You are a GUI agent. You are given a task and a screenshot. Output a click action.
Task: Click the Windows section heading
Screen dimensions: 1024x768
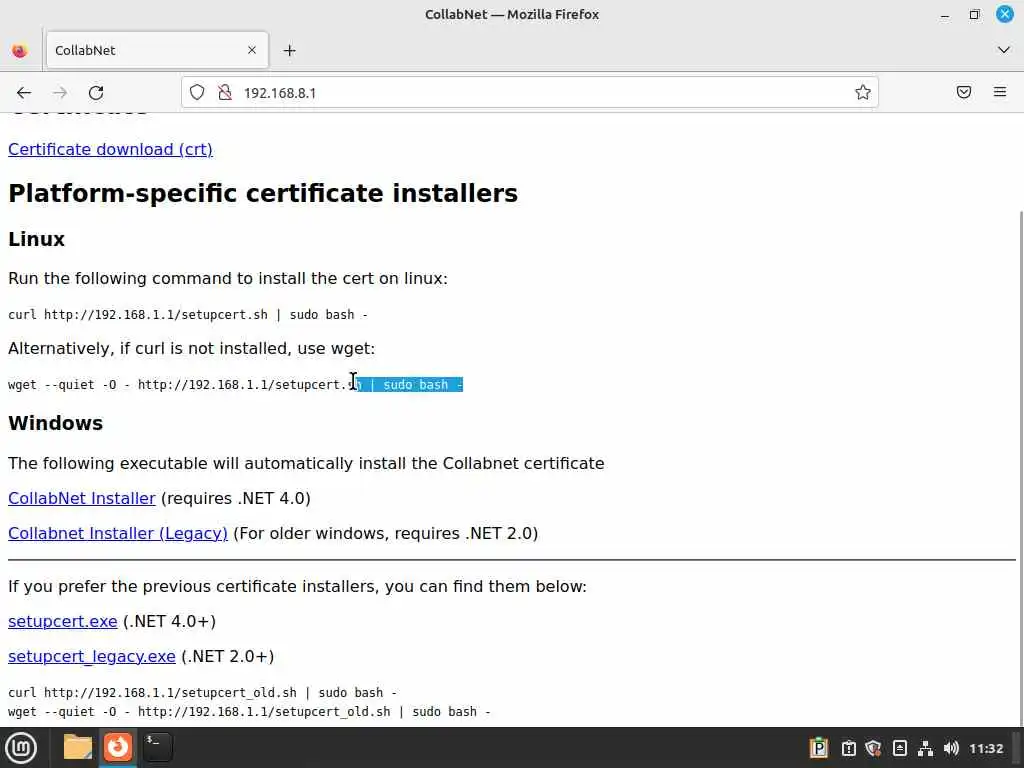[56, 423]
